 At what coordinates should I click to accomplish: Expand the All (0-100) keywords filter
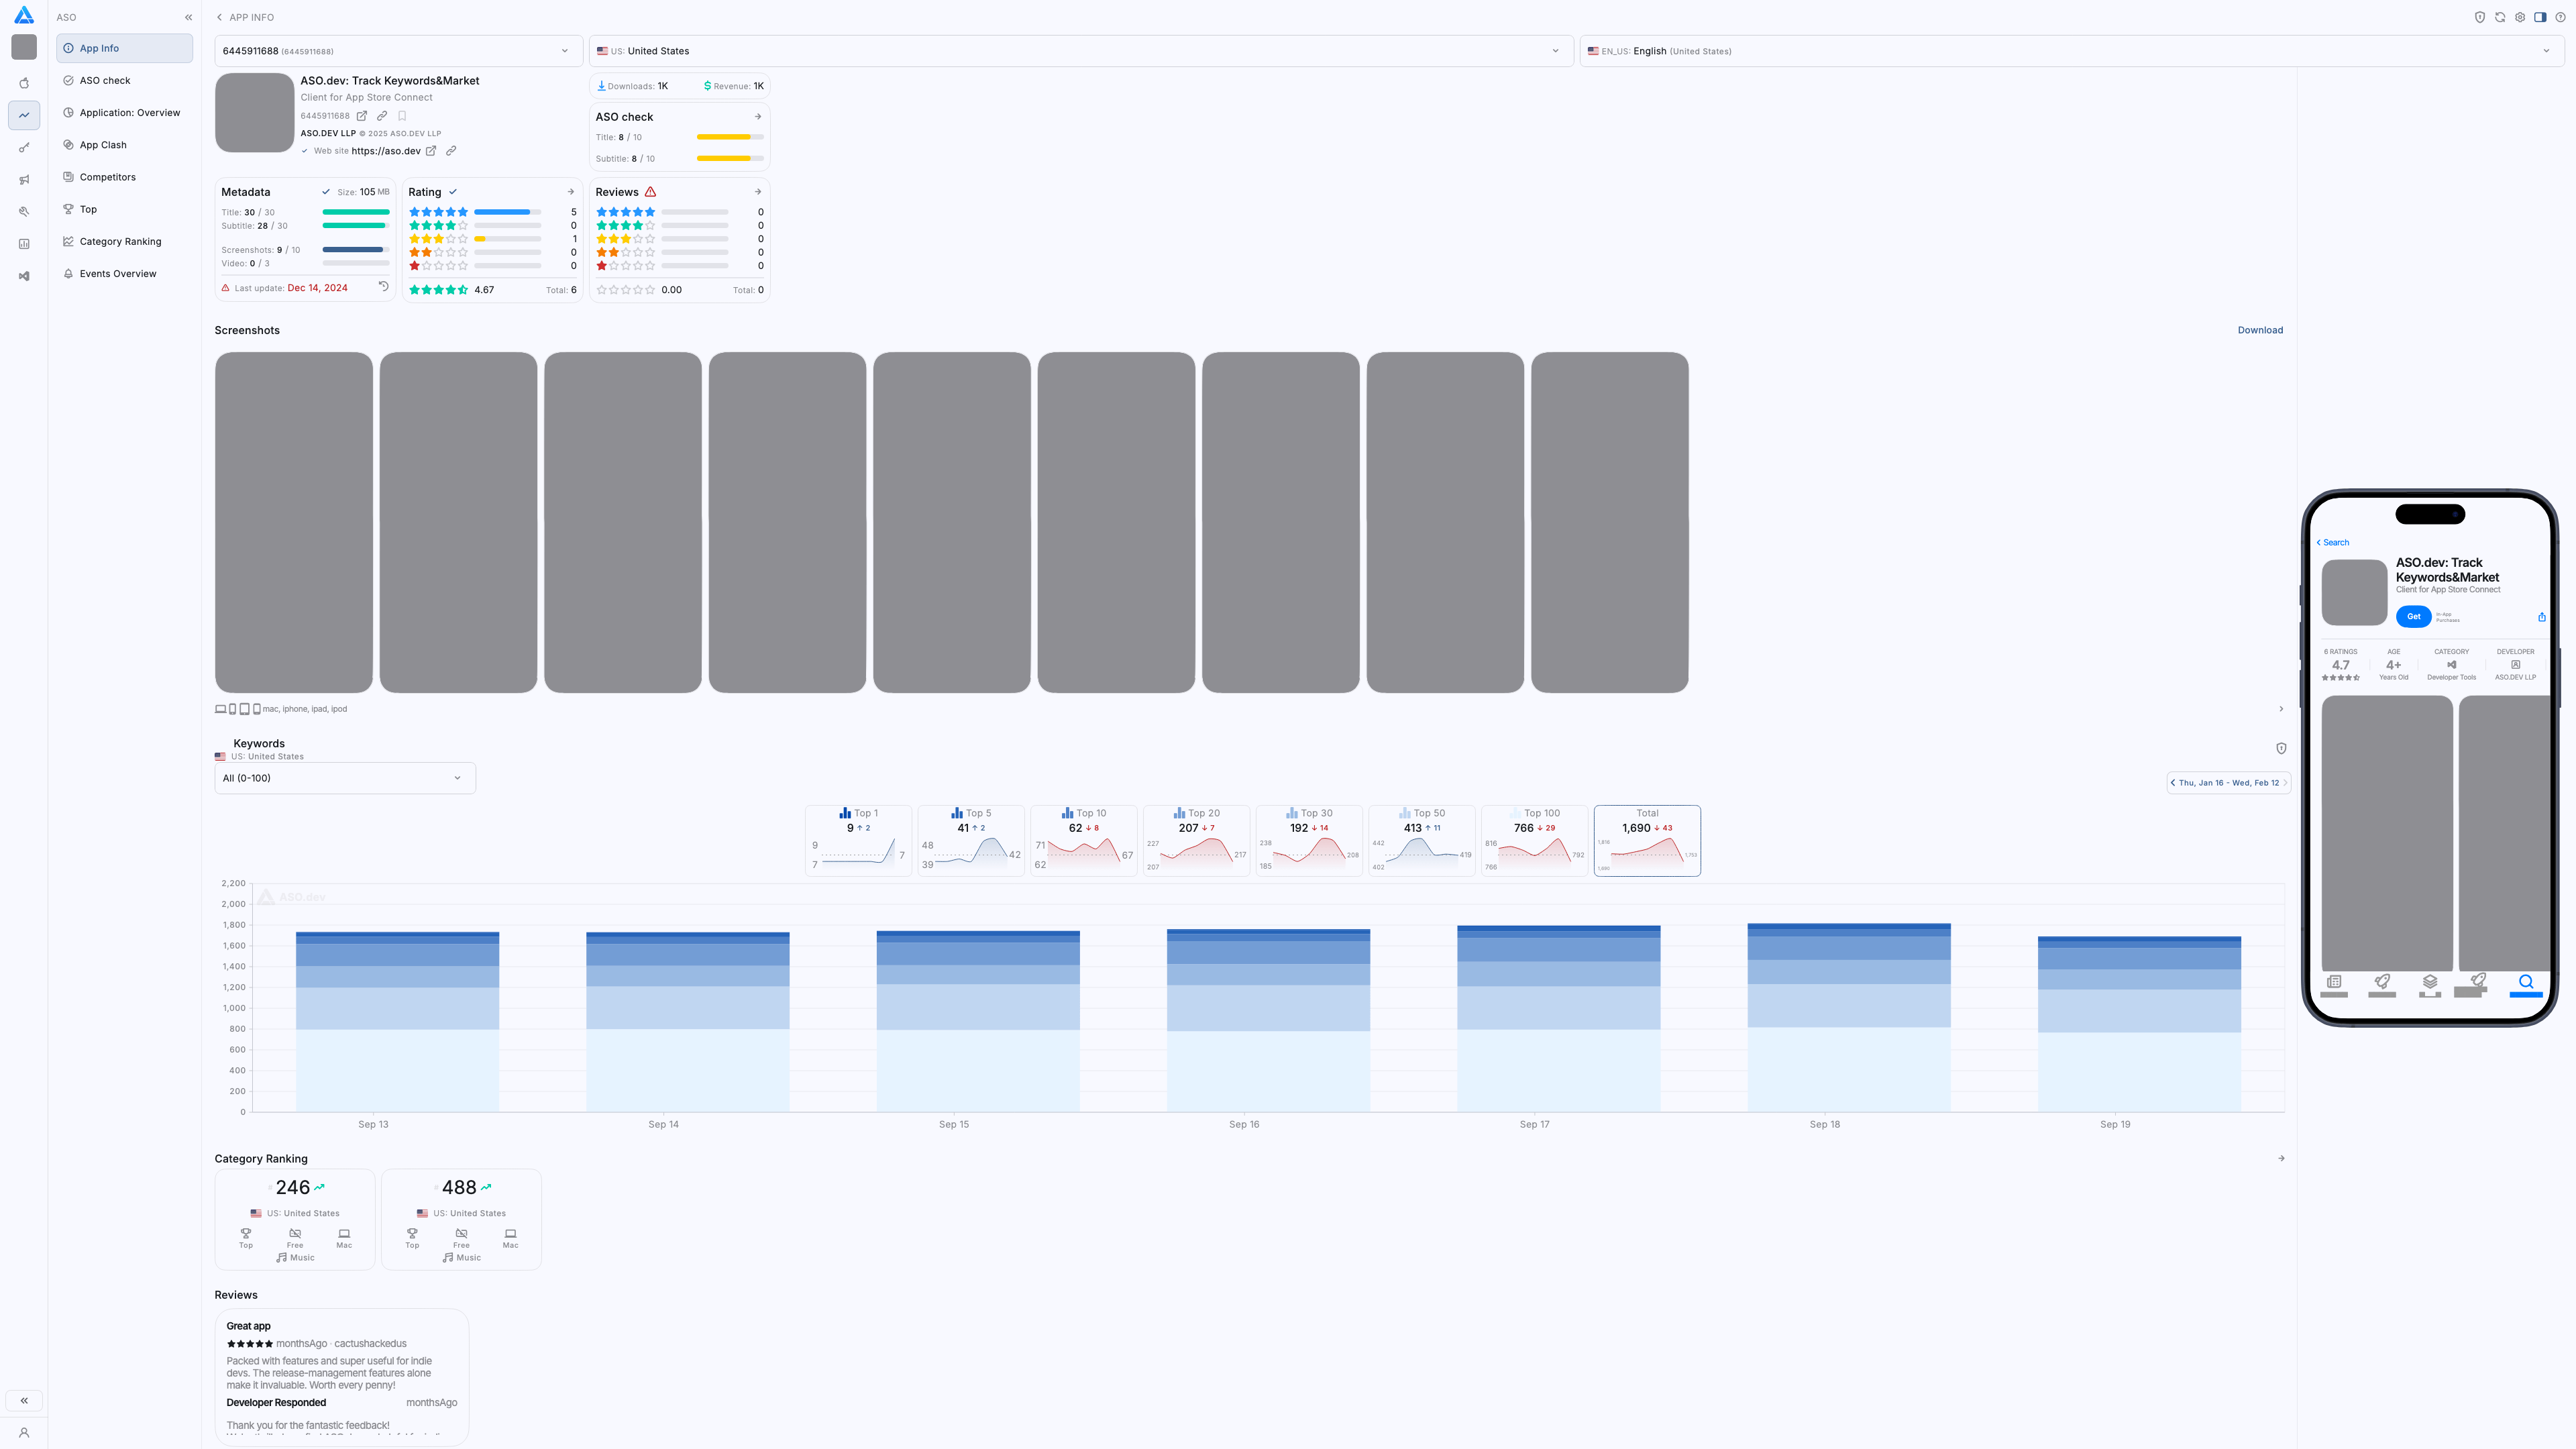(x=344, y=778)
